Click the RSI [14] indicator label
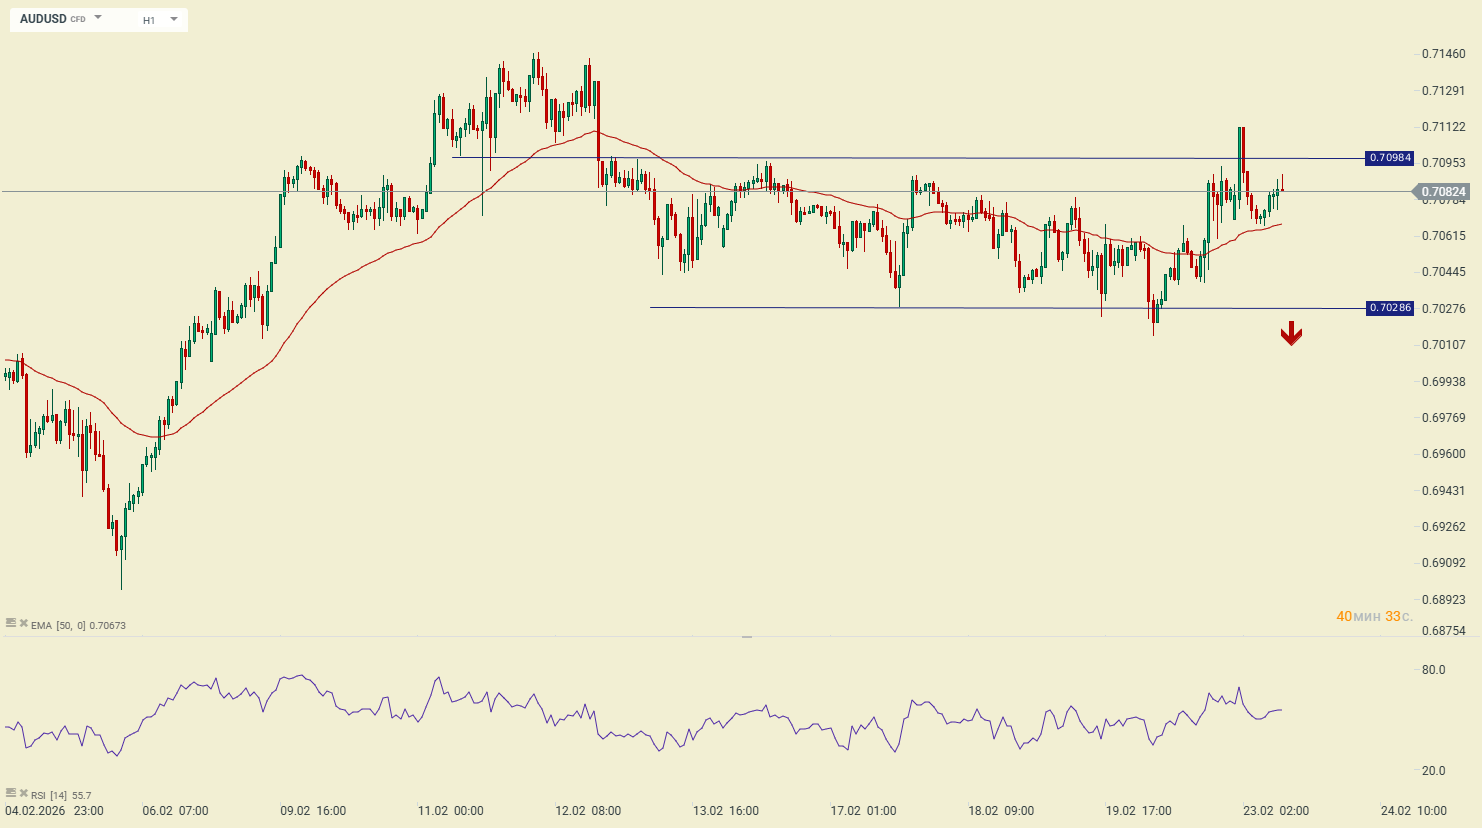The height and width of the screenshot is (828, 1482). (x=49, y=796)
